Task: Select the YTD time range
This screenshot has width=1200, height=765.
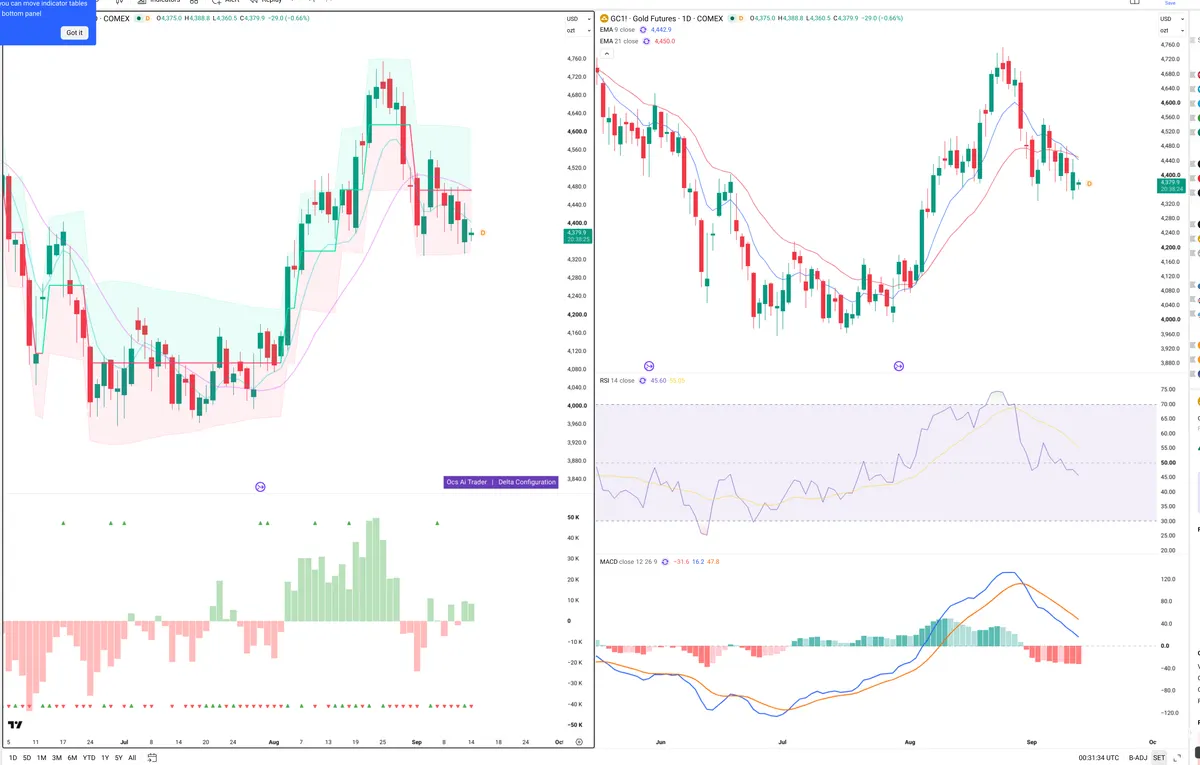Action: 89,758
